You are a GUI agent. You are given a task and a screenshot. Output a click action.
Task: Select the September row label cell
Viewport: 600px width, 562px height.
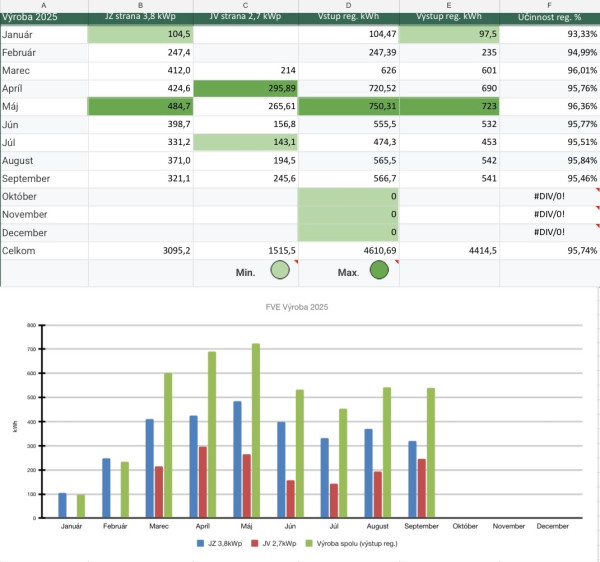tap(44, 178)
